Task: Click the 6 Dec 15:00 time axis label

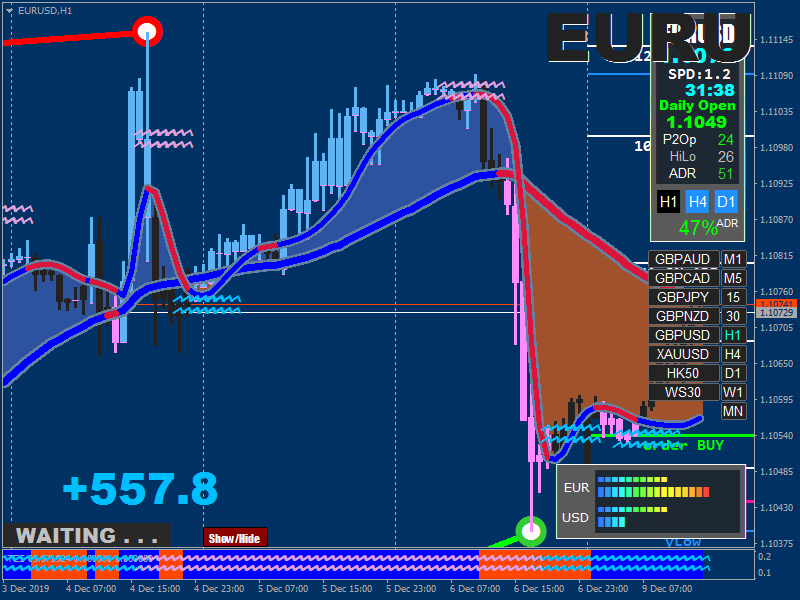Action: [539, 589]
